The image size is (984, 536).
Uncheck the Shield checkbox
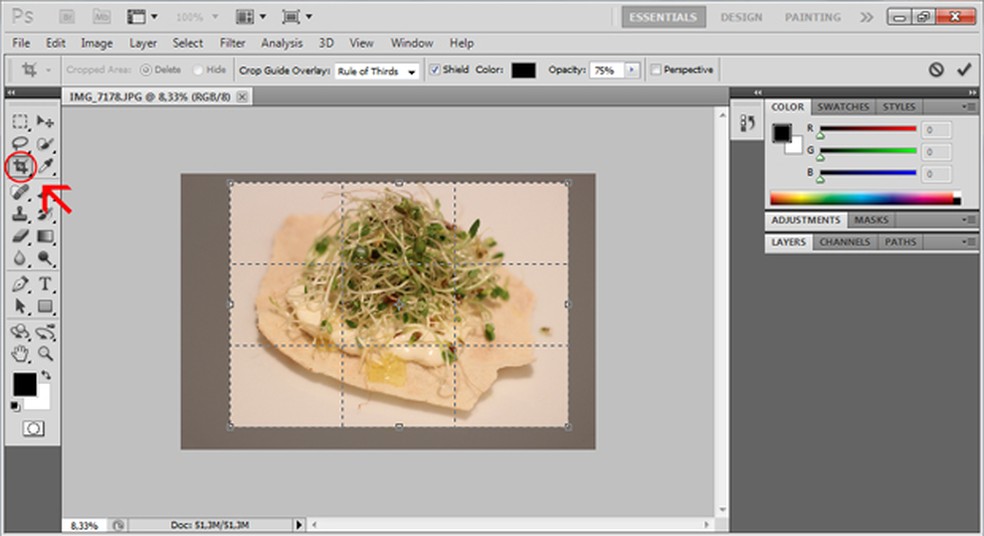click(434, 70)
